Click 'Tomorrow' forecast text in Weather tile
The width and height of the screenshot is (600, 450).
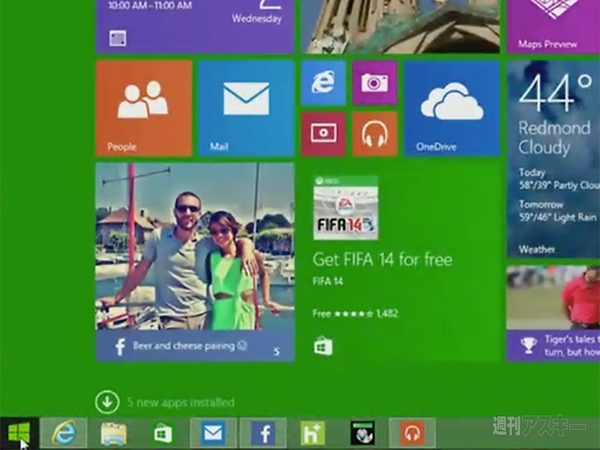tap(541, 204)
